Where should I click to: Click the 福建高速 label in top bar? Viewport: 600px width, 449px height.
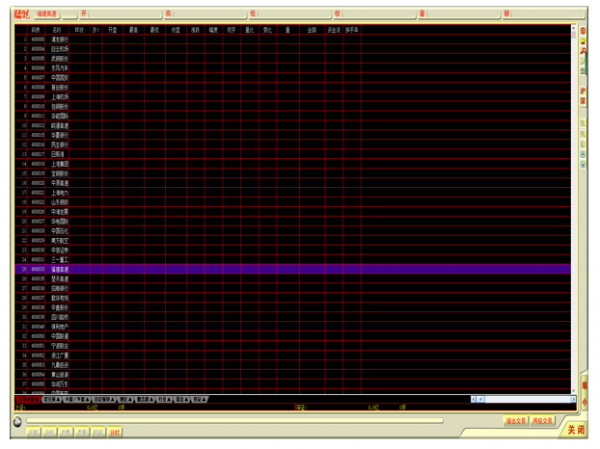[47, 14]
